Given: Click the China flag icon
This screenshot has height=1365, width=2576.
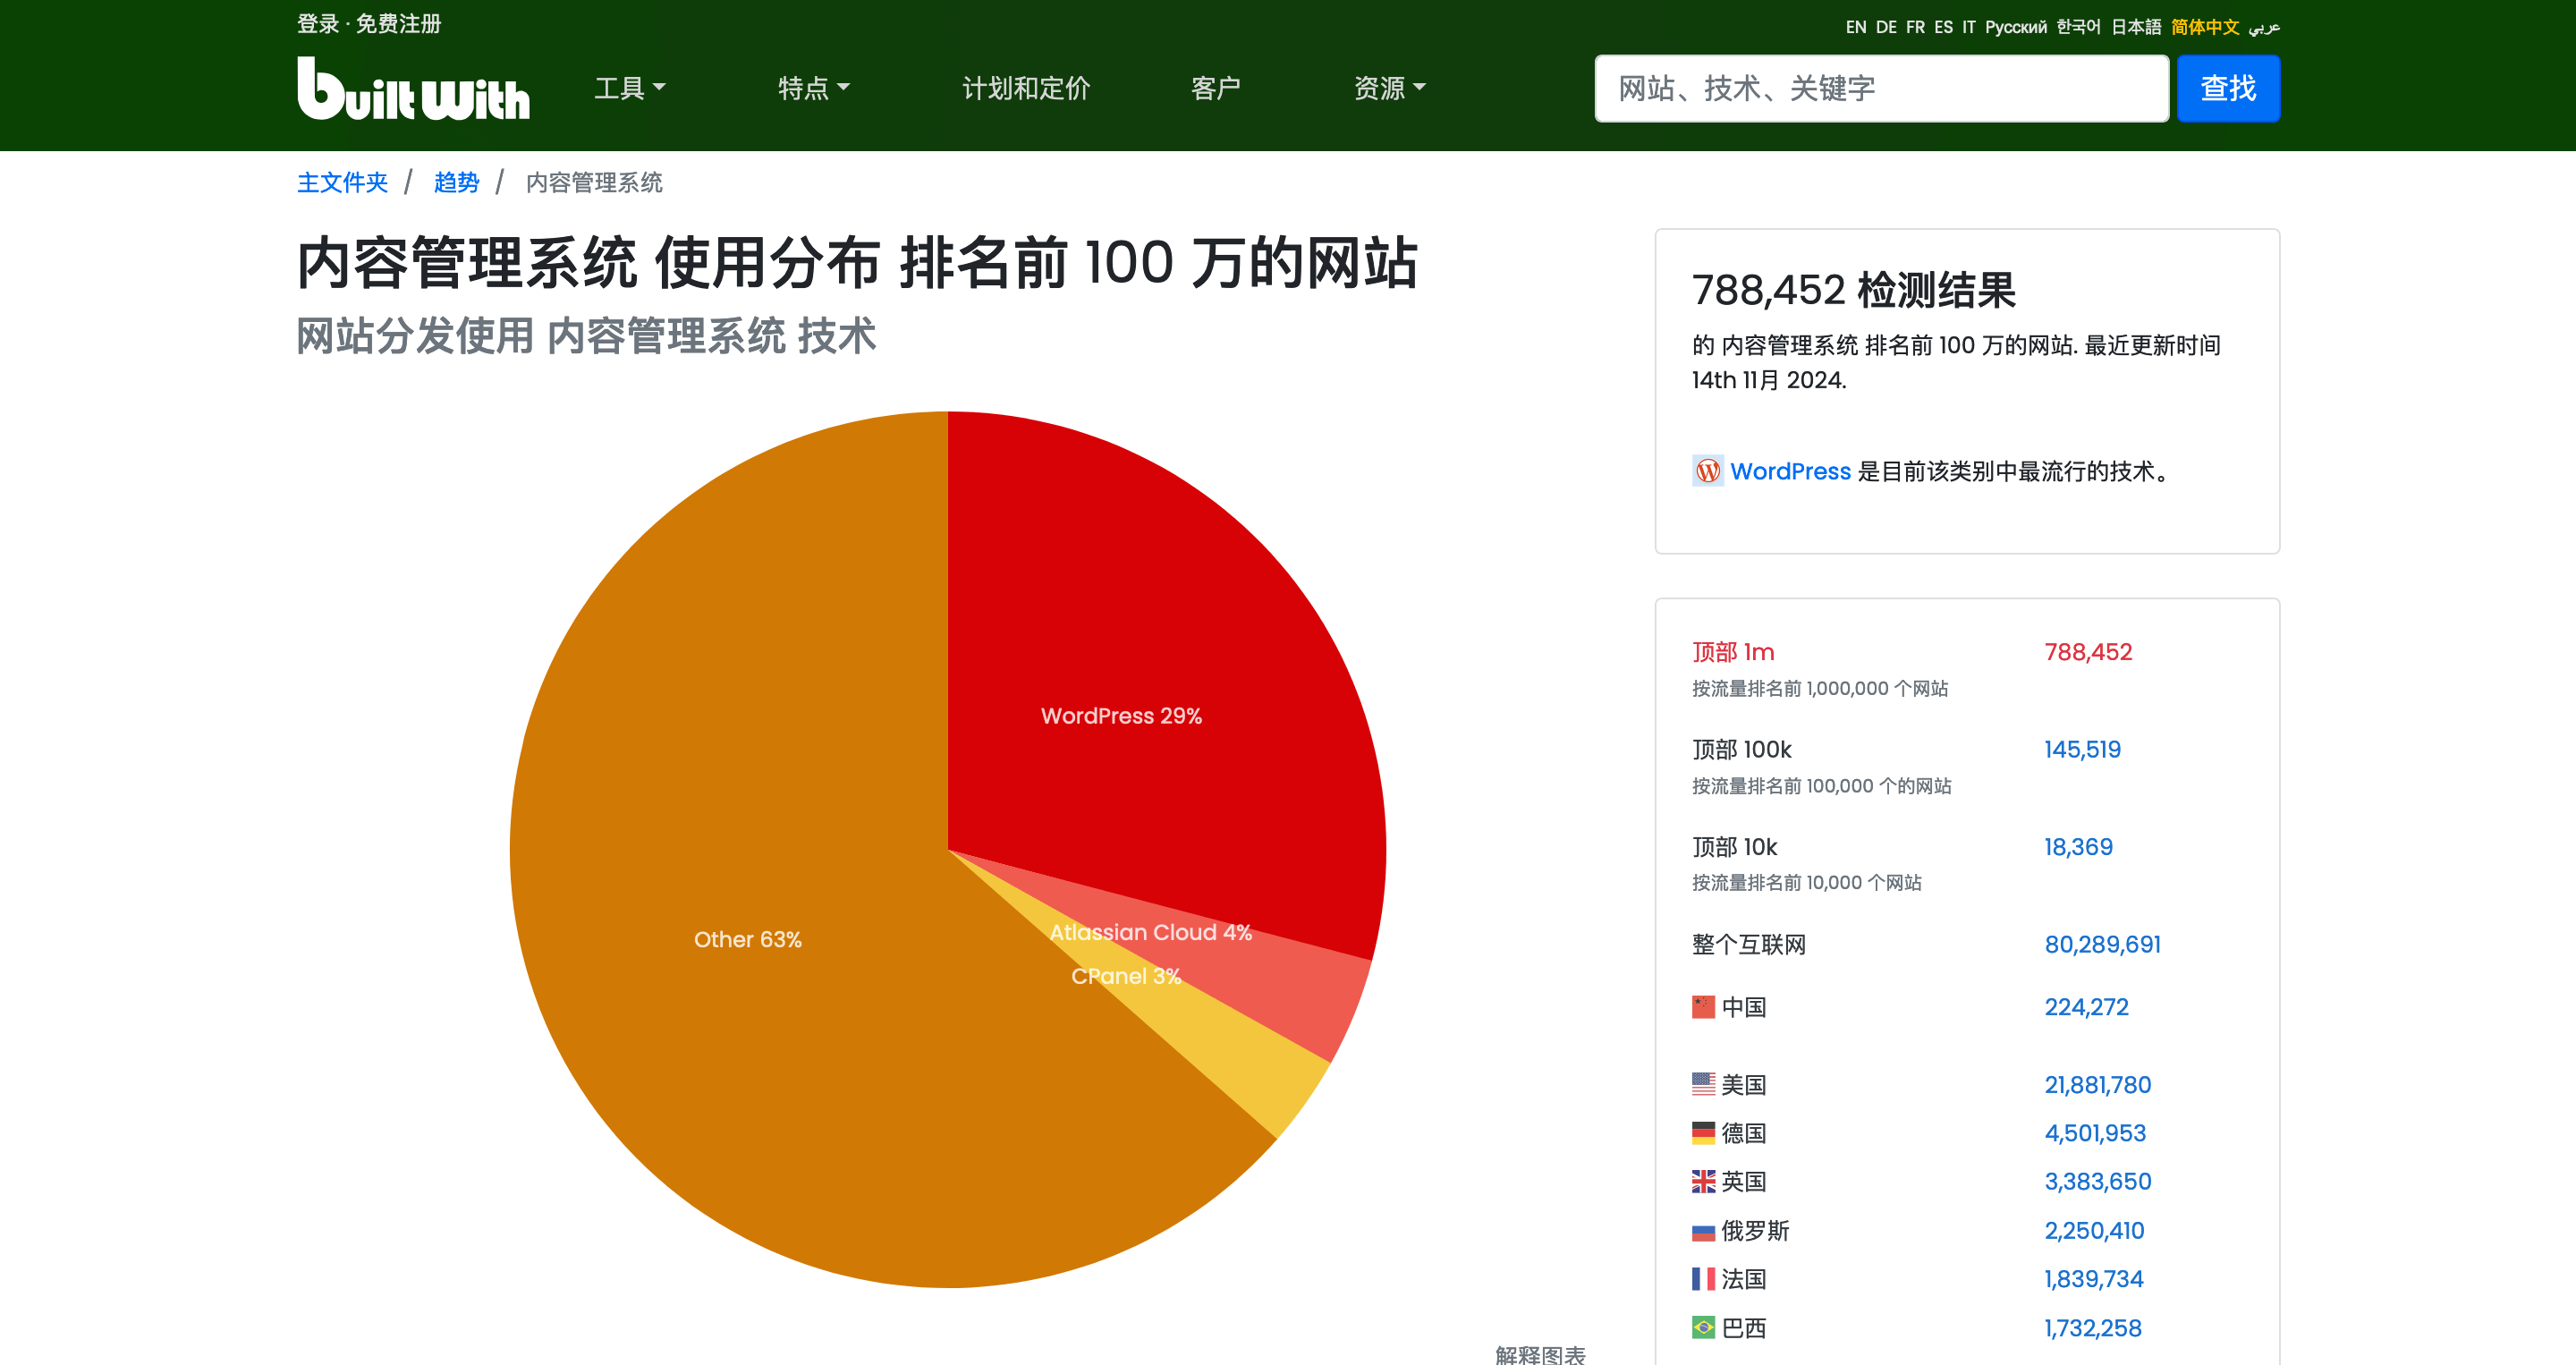Looking at the screenshot, I should [1703, 1007].
